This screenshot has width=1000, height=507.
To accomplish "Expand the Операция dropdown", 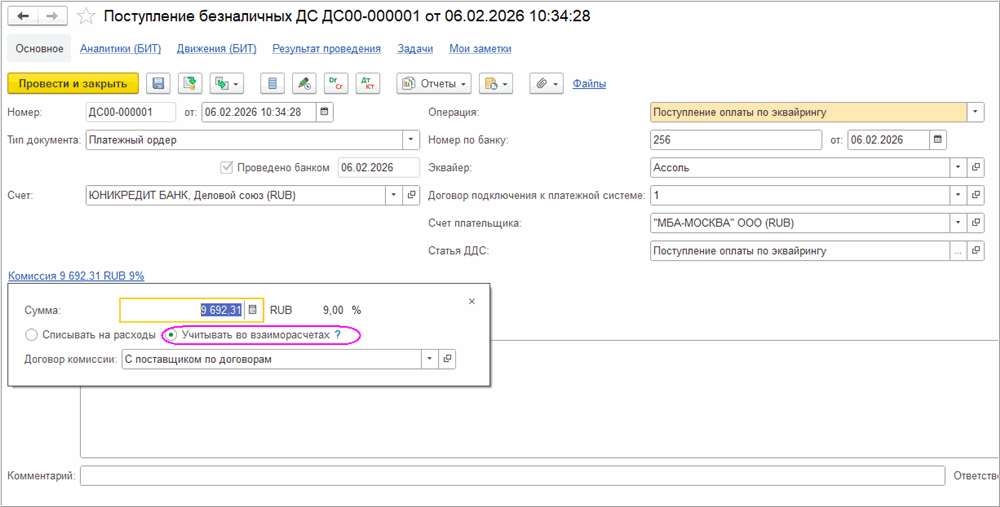I will (x=975, y=112).
